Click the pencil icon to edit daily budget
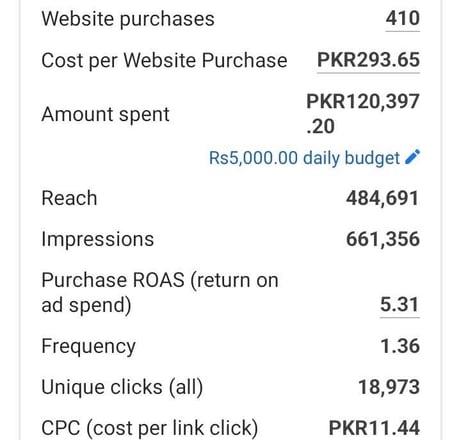 412,157
